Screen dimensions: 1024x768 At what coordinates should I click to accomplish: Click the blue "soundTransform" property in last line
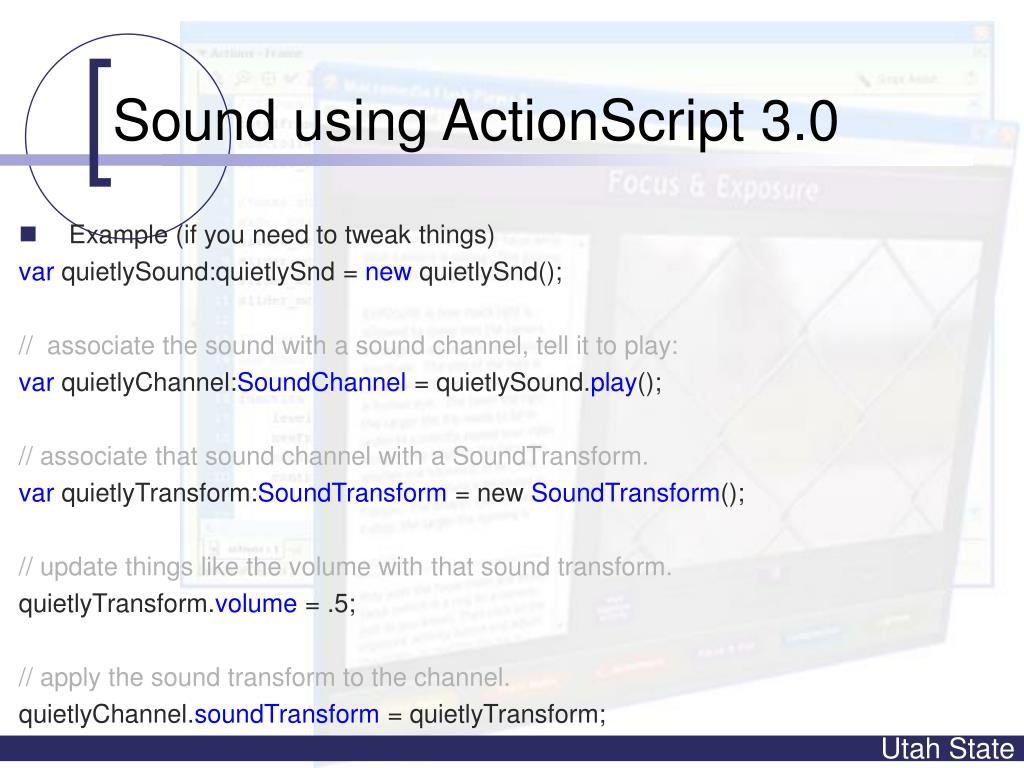click(286, 714)
